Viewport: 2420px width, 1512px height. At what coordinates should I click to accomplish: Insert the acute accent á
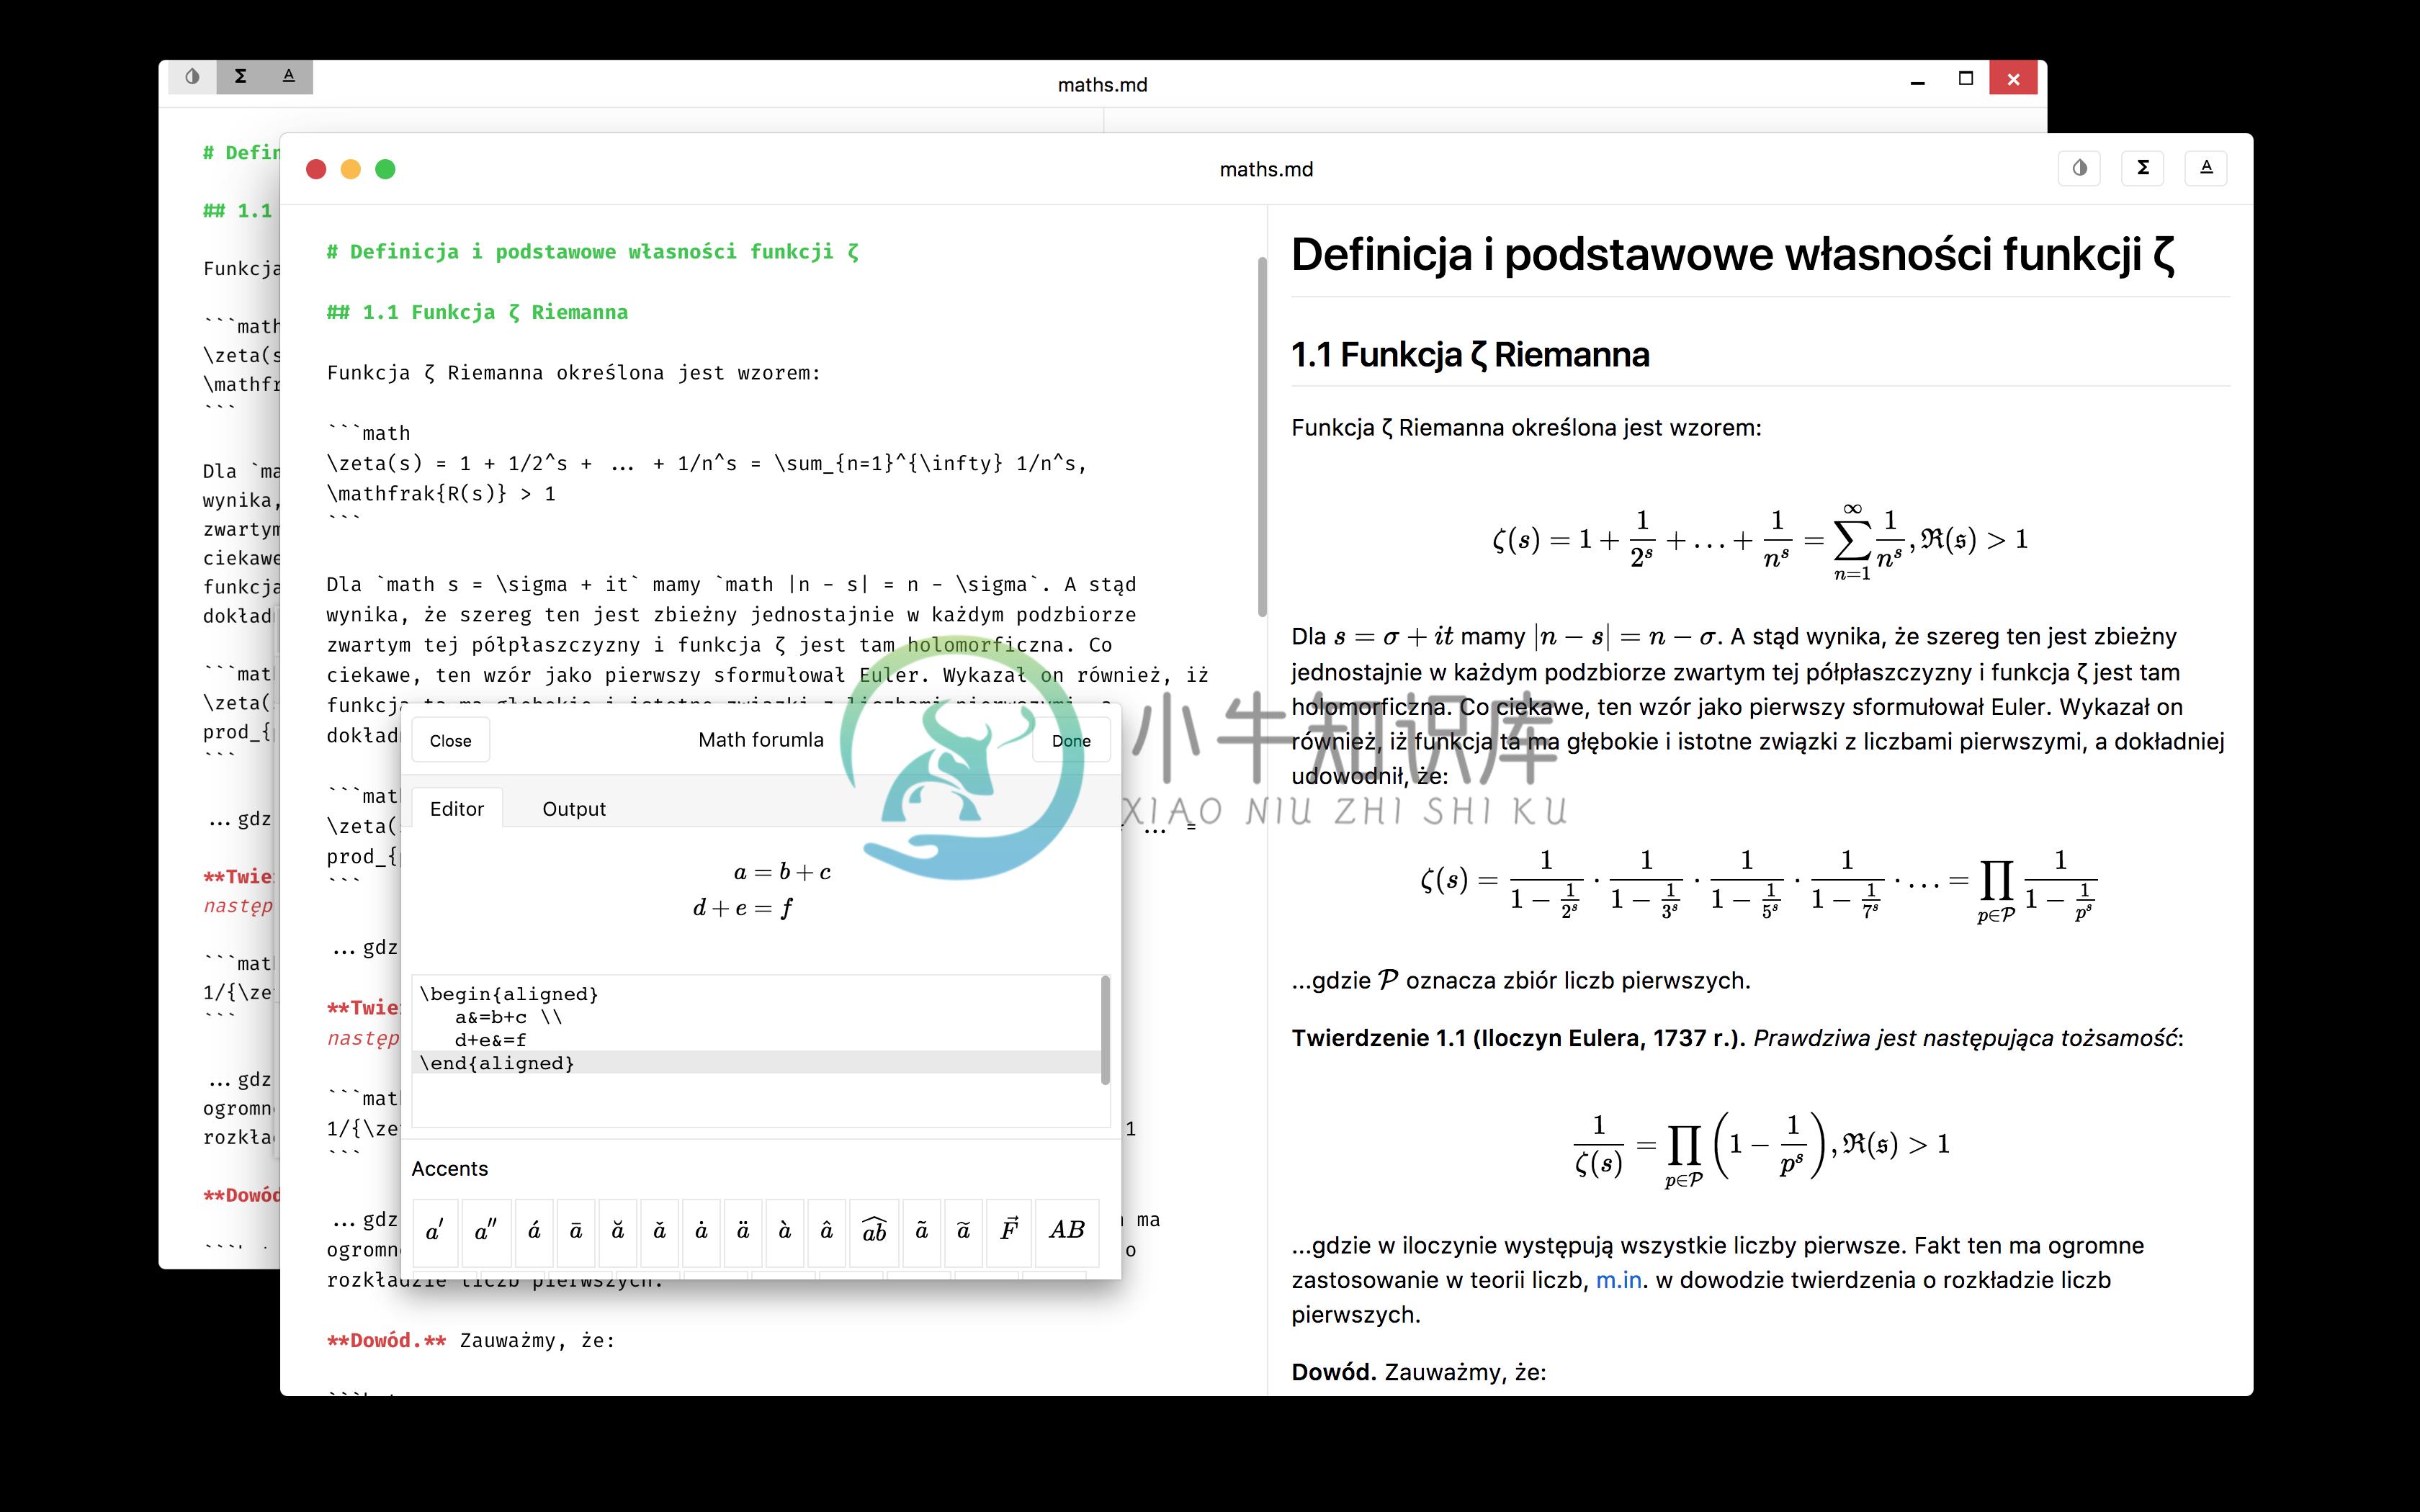click(x=534, y=1231)
